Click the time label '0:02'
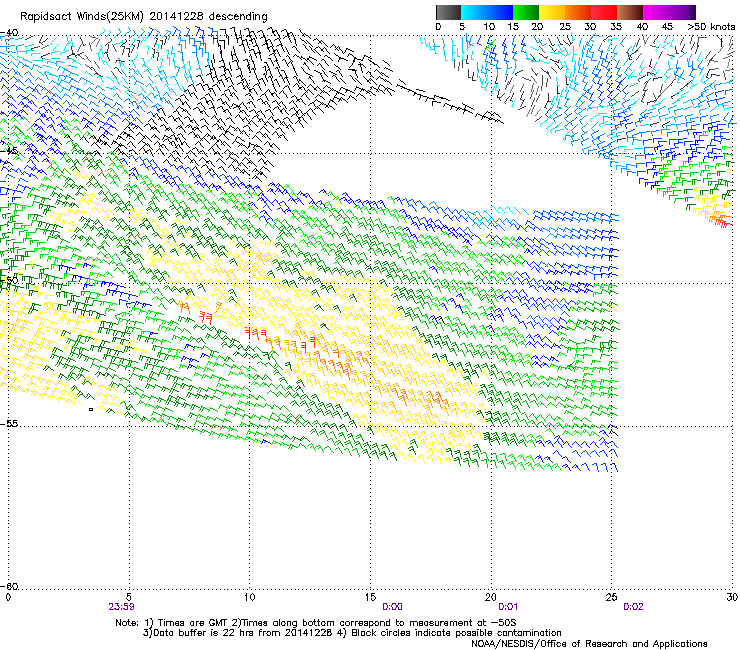This screenshot has height=650, width=740. point(633,607)
